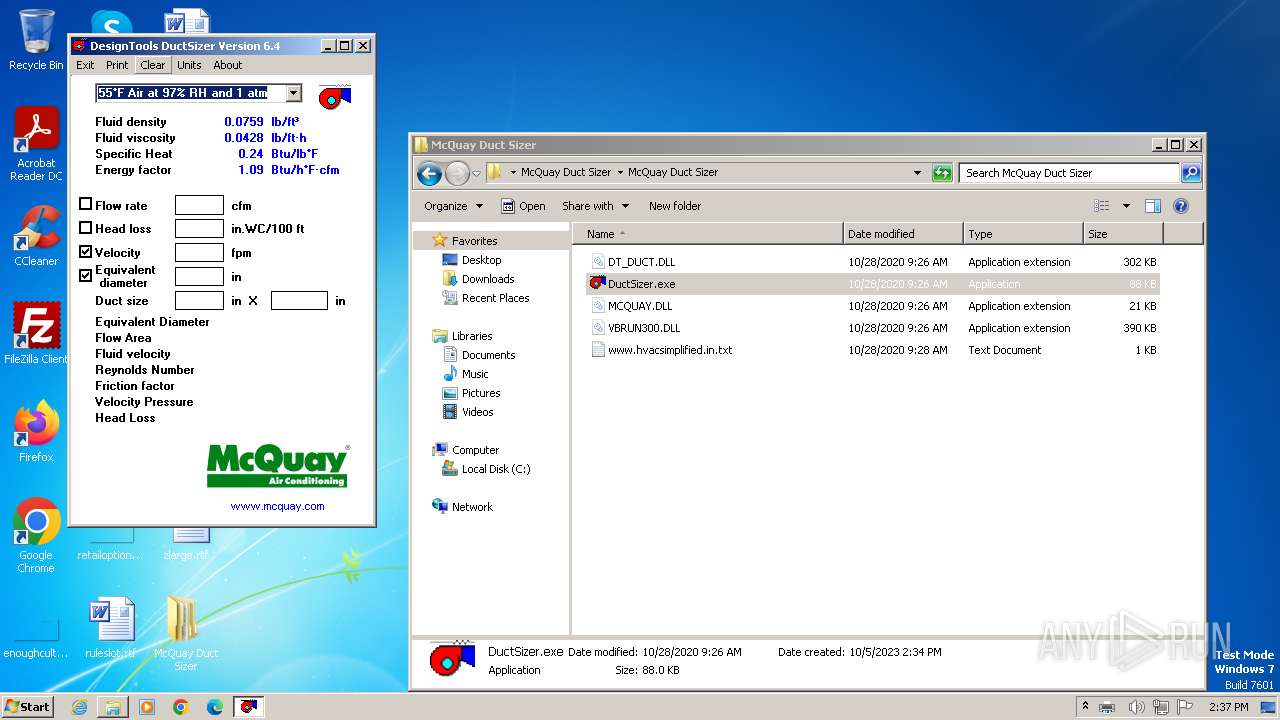
Task: Open Google Chrome from the taskbar
Action: click(x=181, y=707)
